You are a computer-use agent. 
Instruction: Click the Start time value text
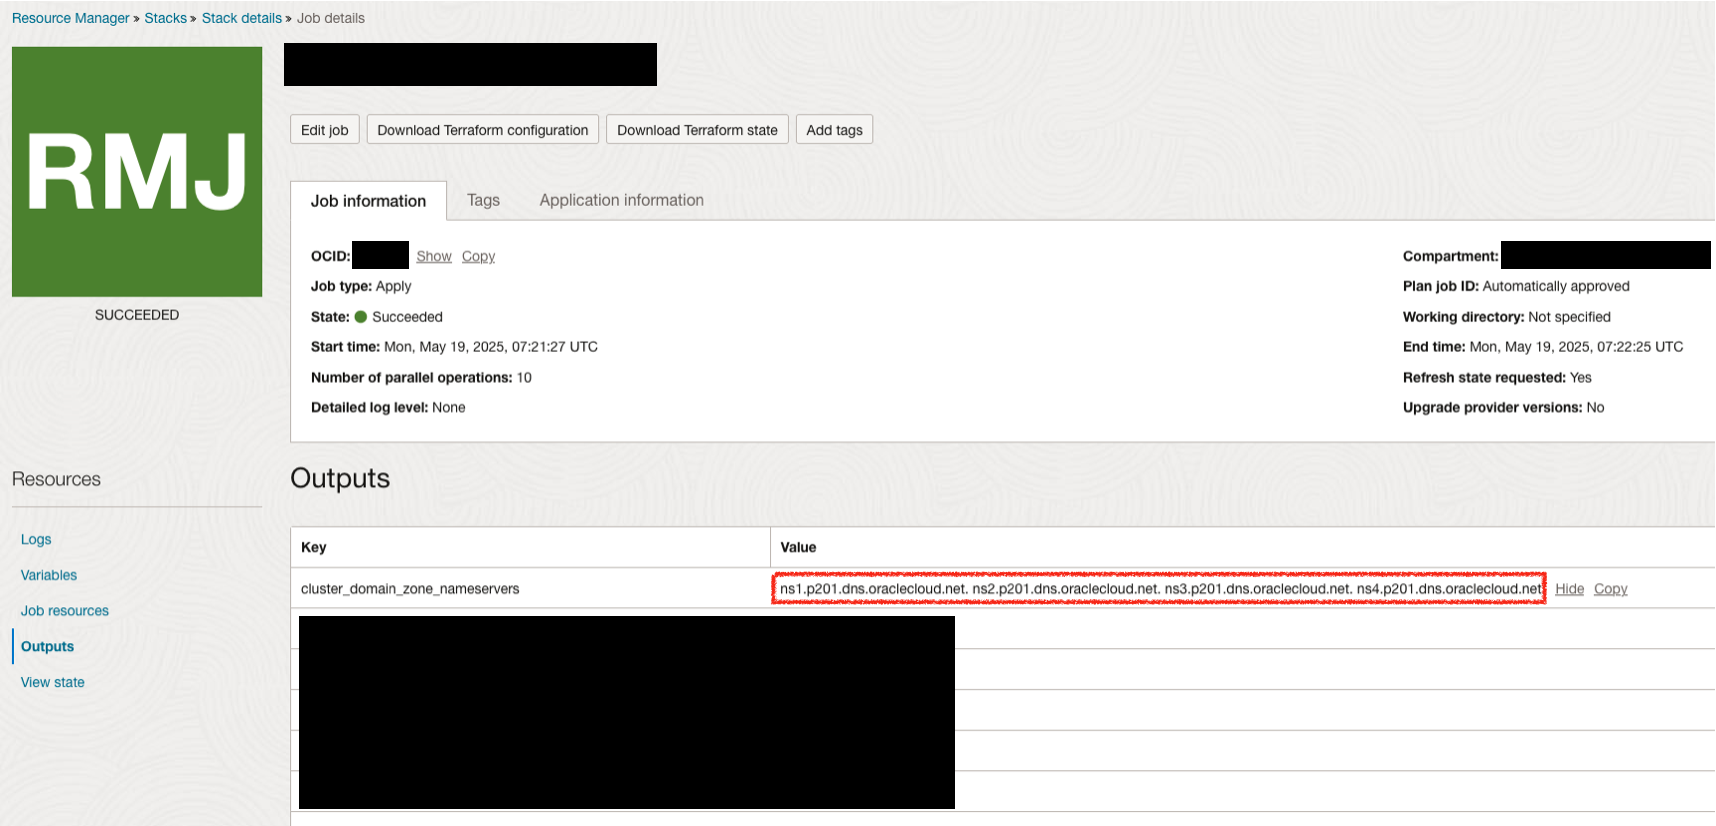point(491,347)
